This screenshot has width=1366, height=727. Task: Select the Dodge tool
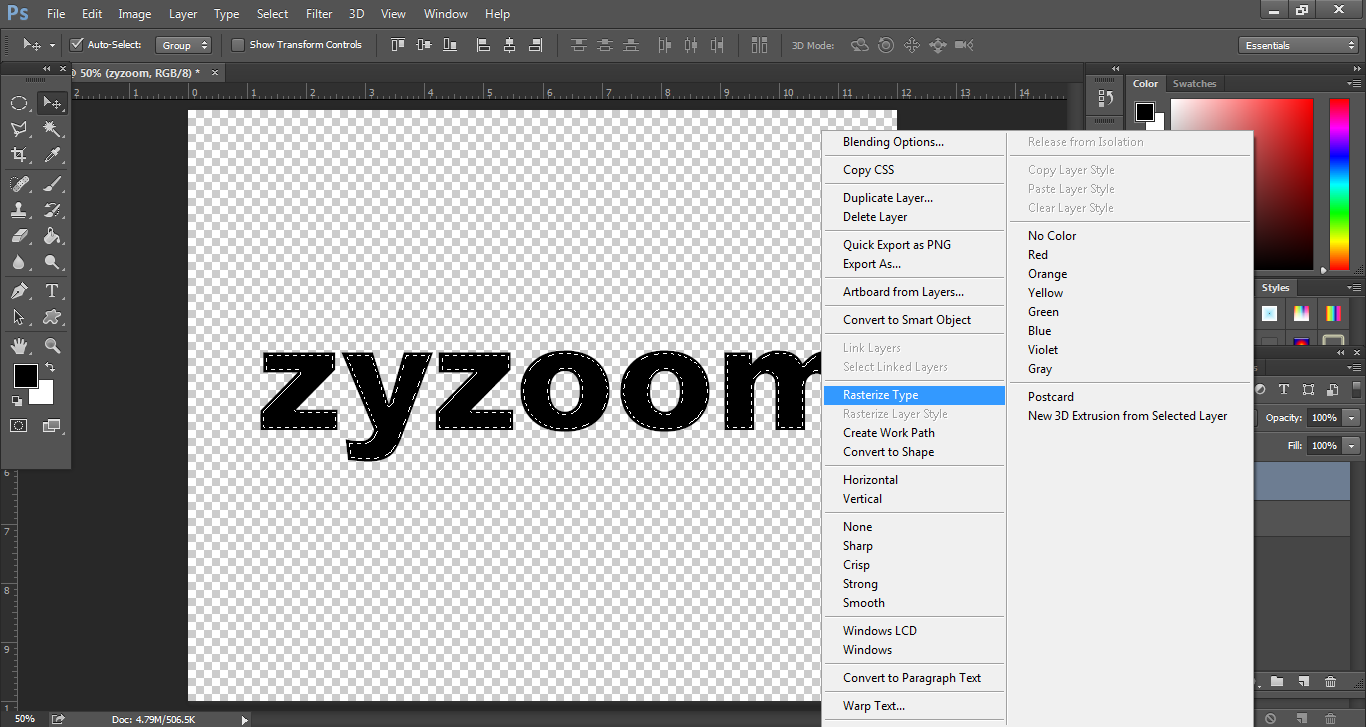[x=52, y=262]
